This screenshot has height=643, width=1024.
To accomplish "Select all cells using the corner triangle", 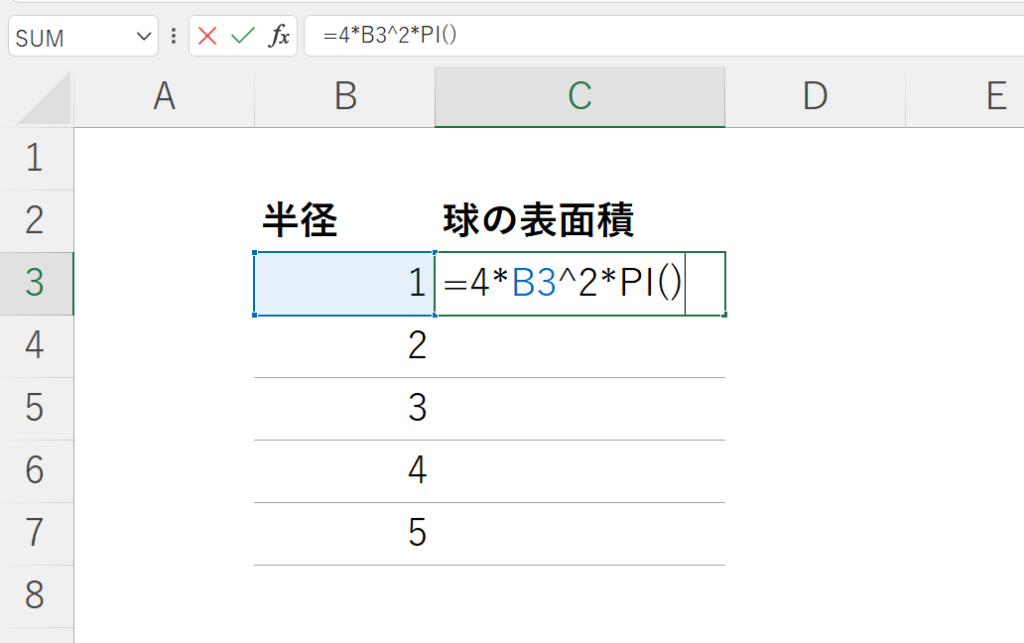I will tap(44, 98).
